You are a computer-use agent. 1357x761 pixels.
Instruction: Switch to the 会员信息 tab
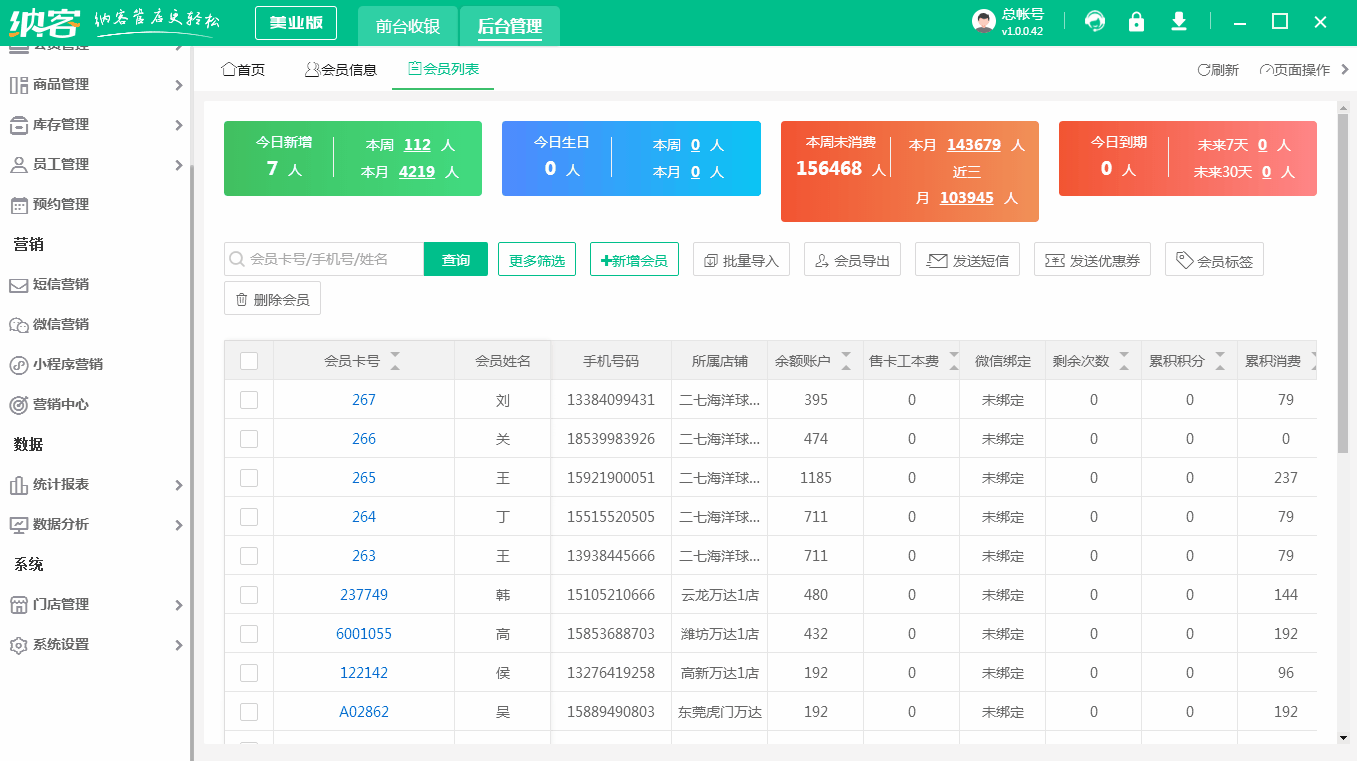click(338, 69)
